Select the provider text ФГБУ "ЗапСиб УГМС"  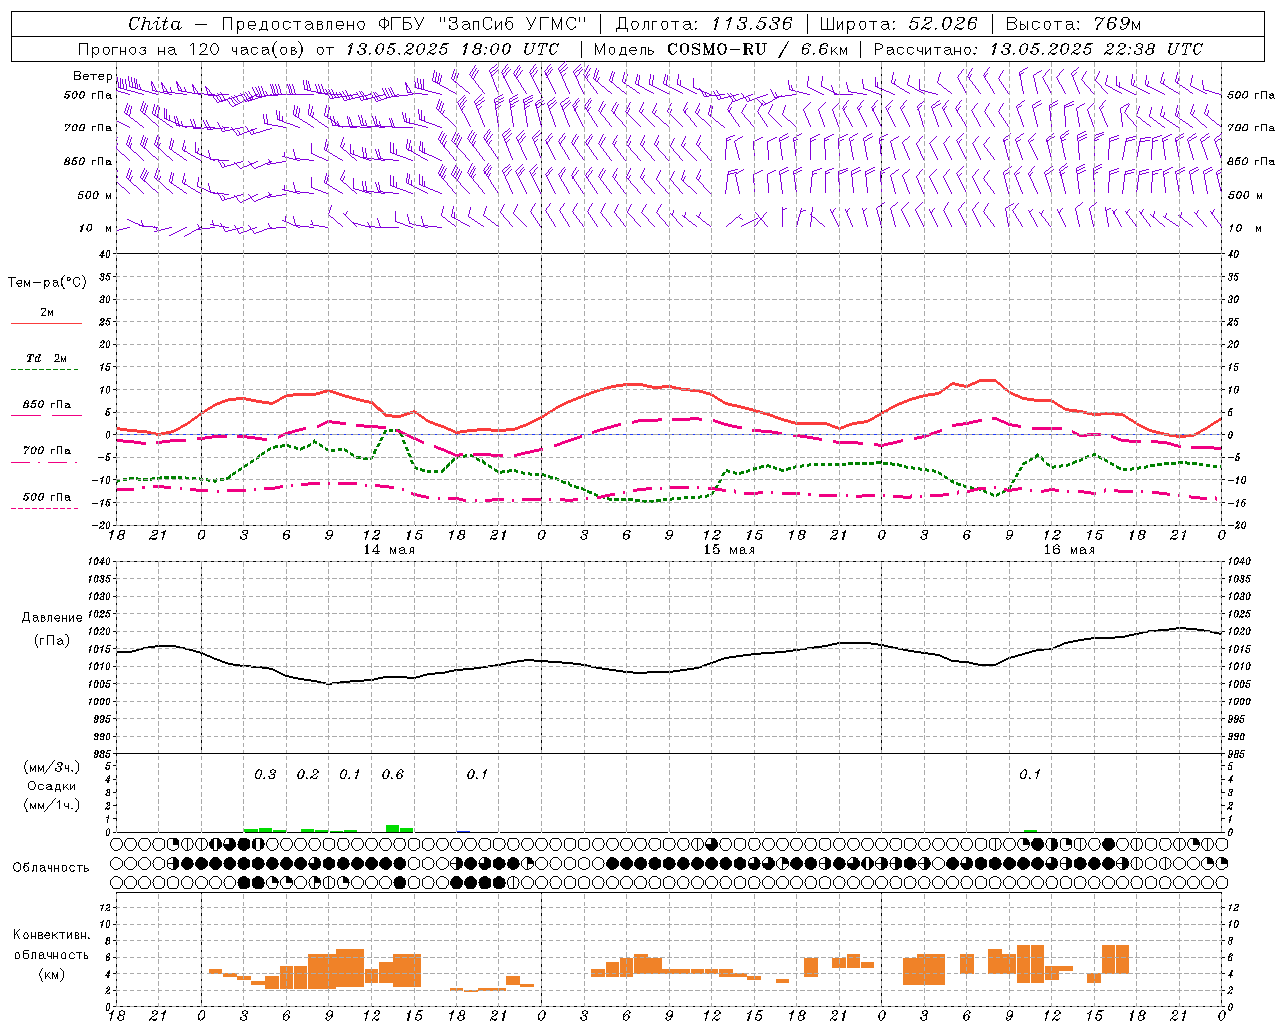pos(482,24)
